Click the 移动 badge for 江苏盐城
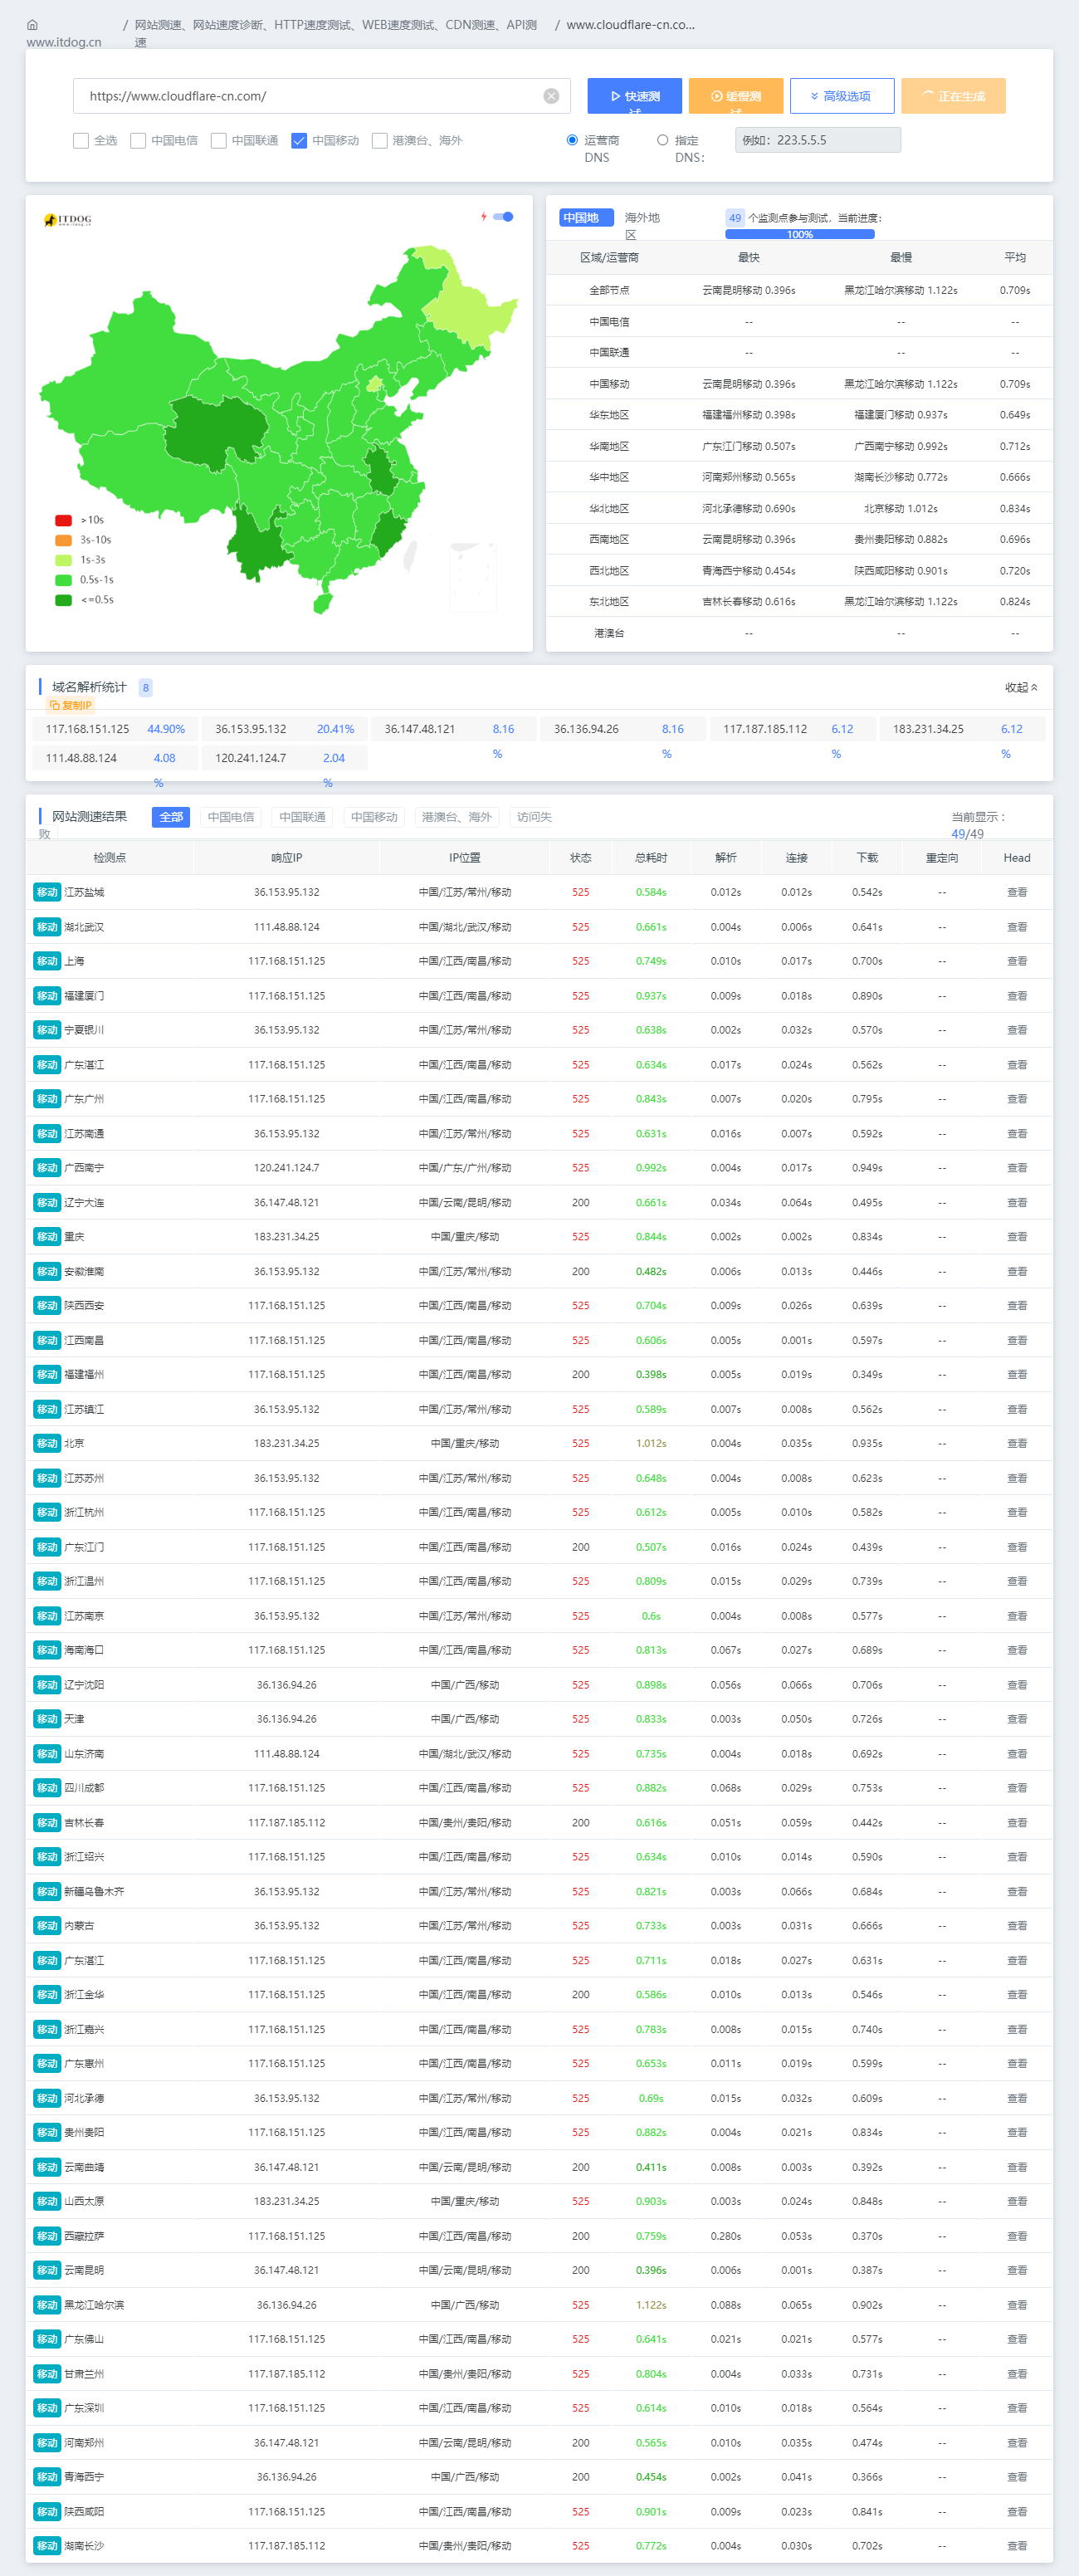The image size is (1079, 2576). pyautogui.click(x=47, y=892)
